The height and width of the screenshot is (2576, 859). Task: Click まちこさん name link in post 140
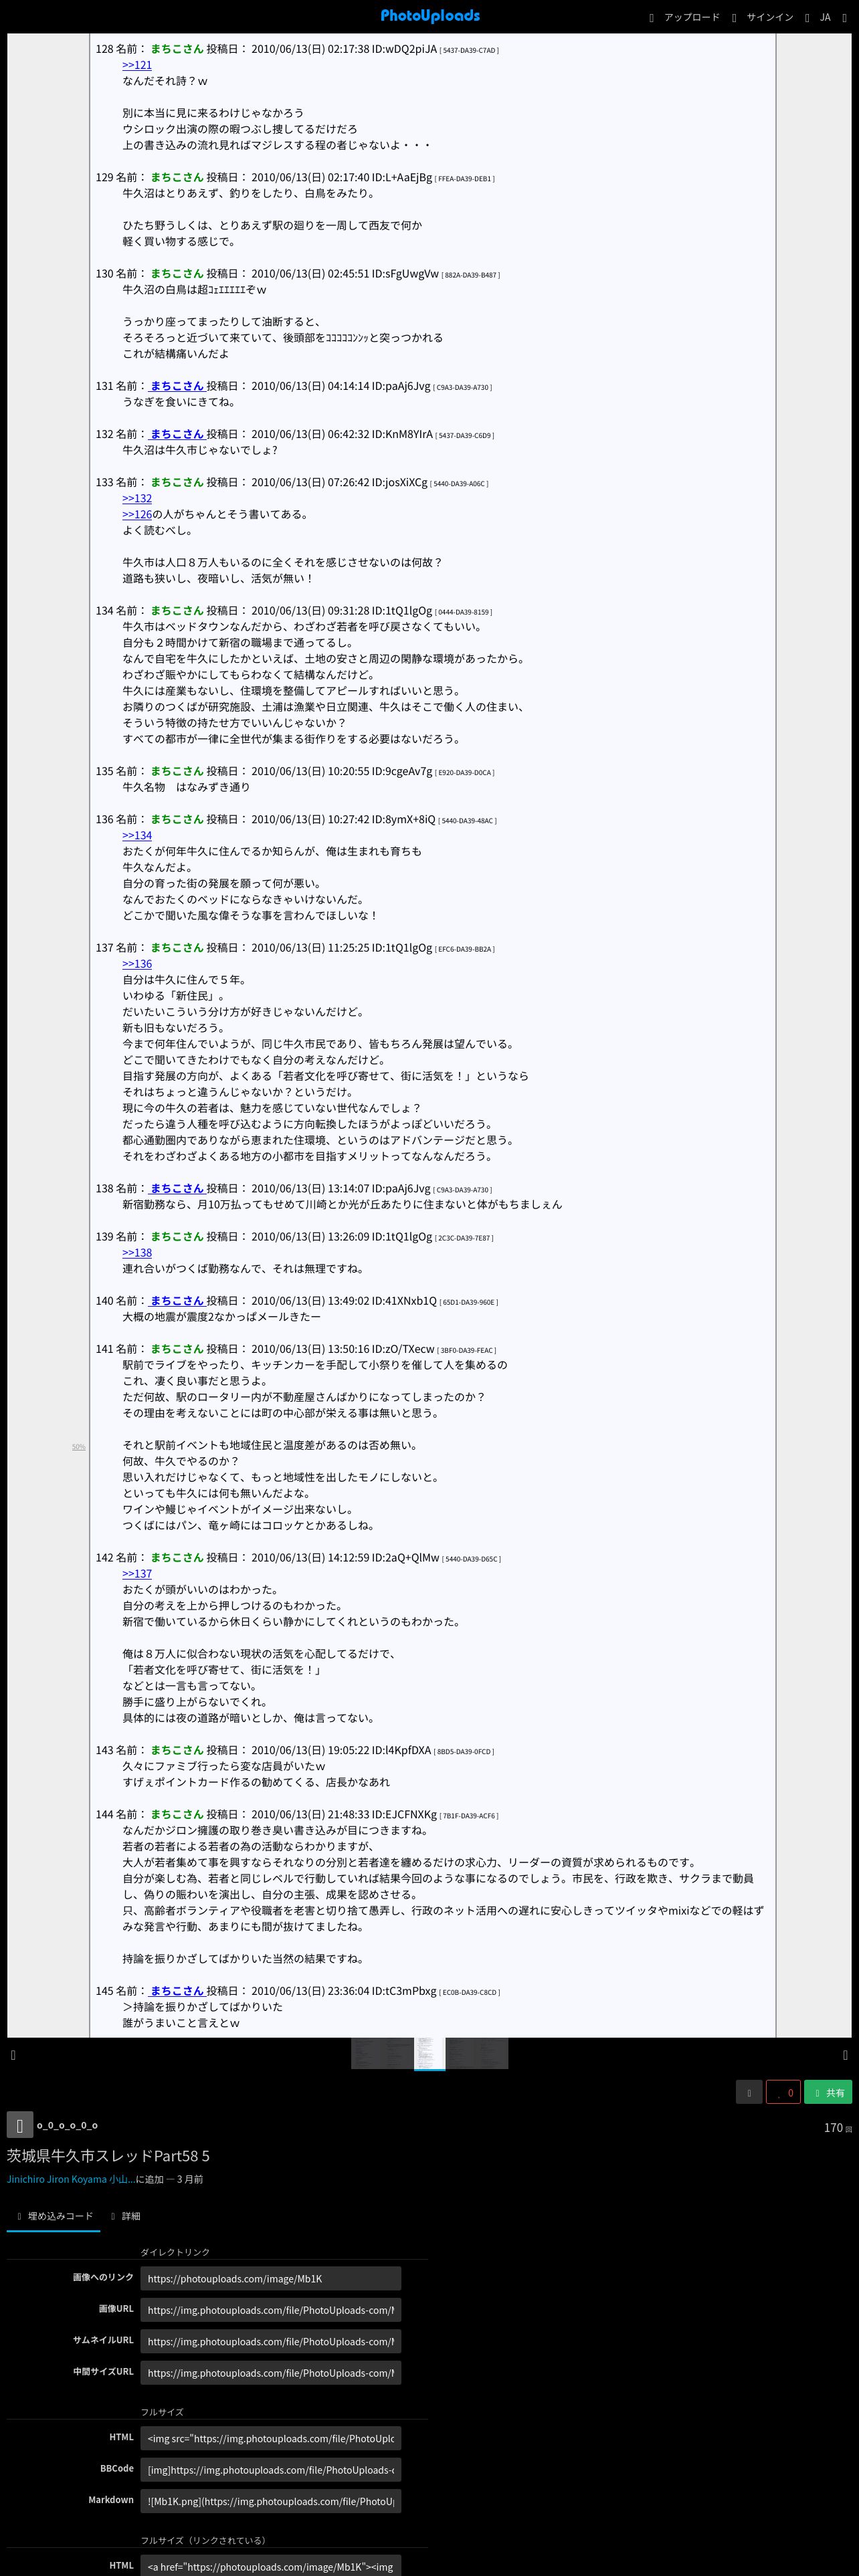(177, 1301)
